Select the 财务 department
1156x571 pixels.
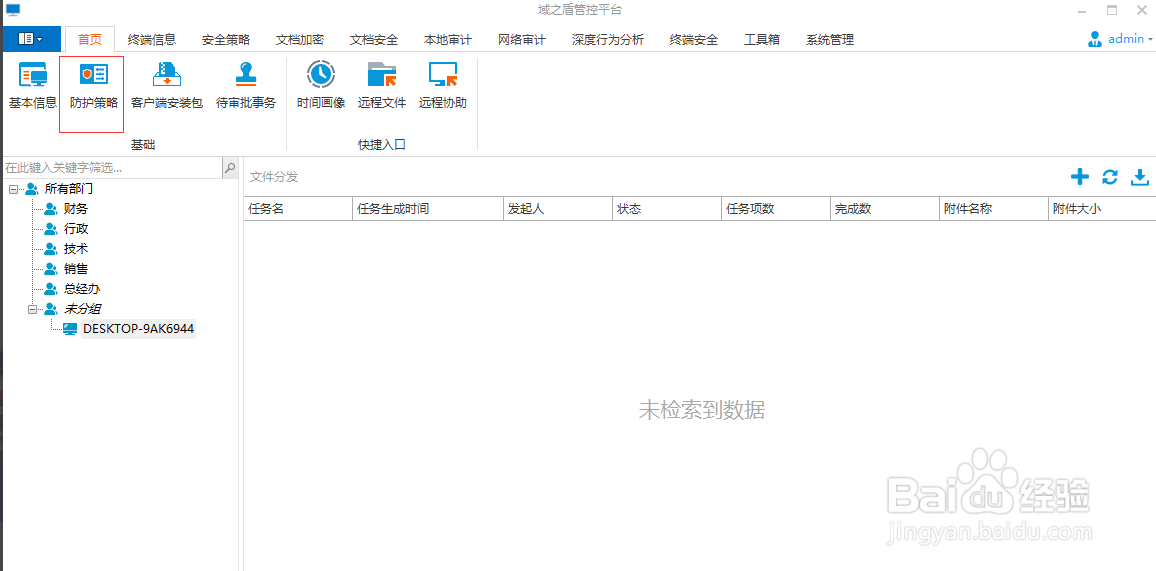pos(76,209)
